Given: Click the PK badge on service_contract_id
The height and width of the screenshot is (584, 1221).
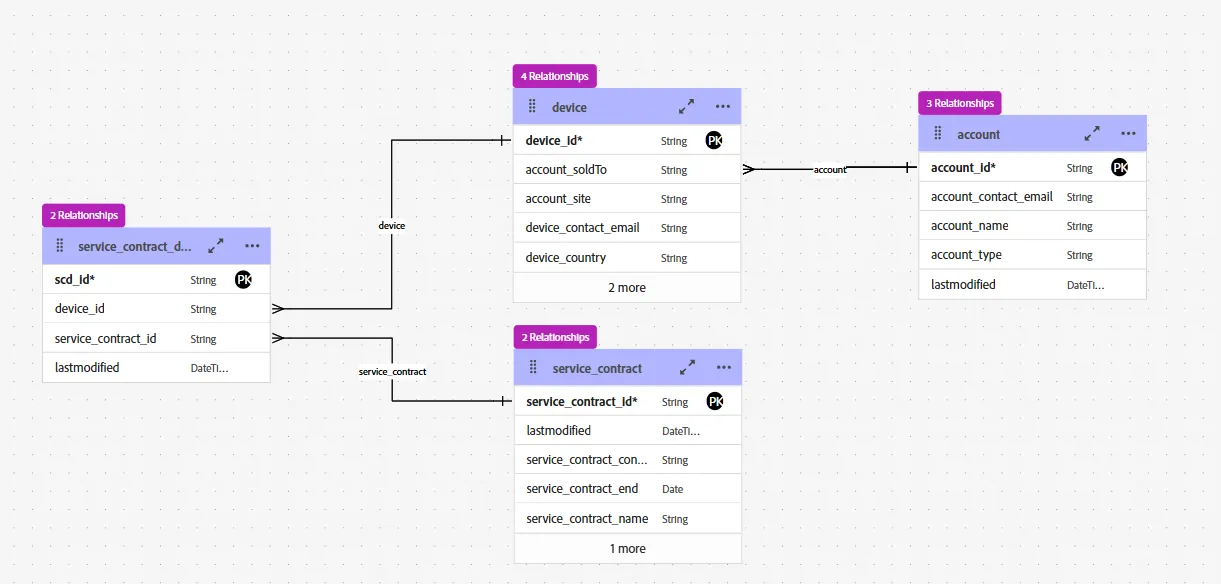Looking at the screenshot, I should click(x=715, y=401).
